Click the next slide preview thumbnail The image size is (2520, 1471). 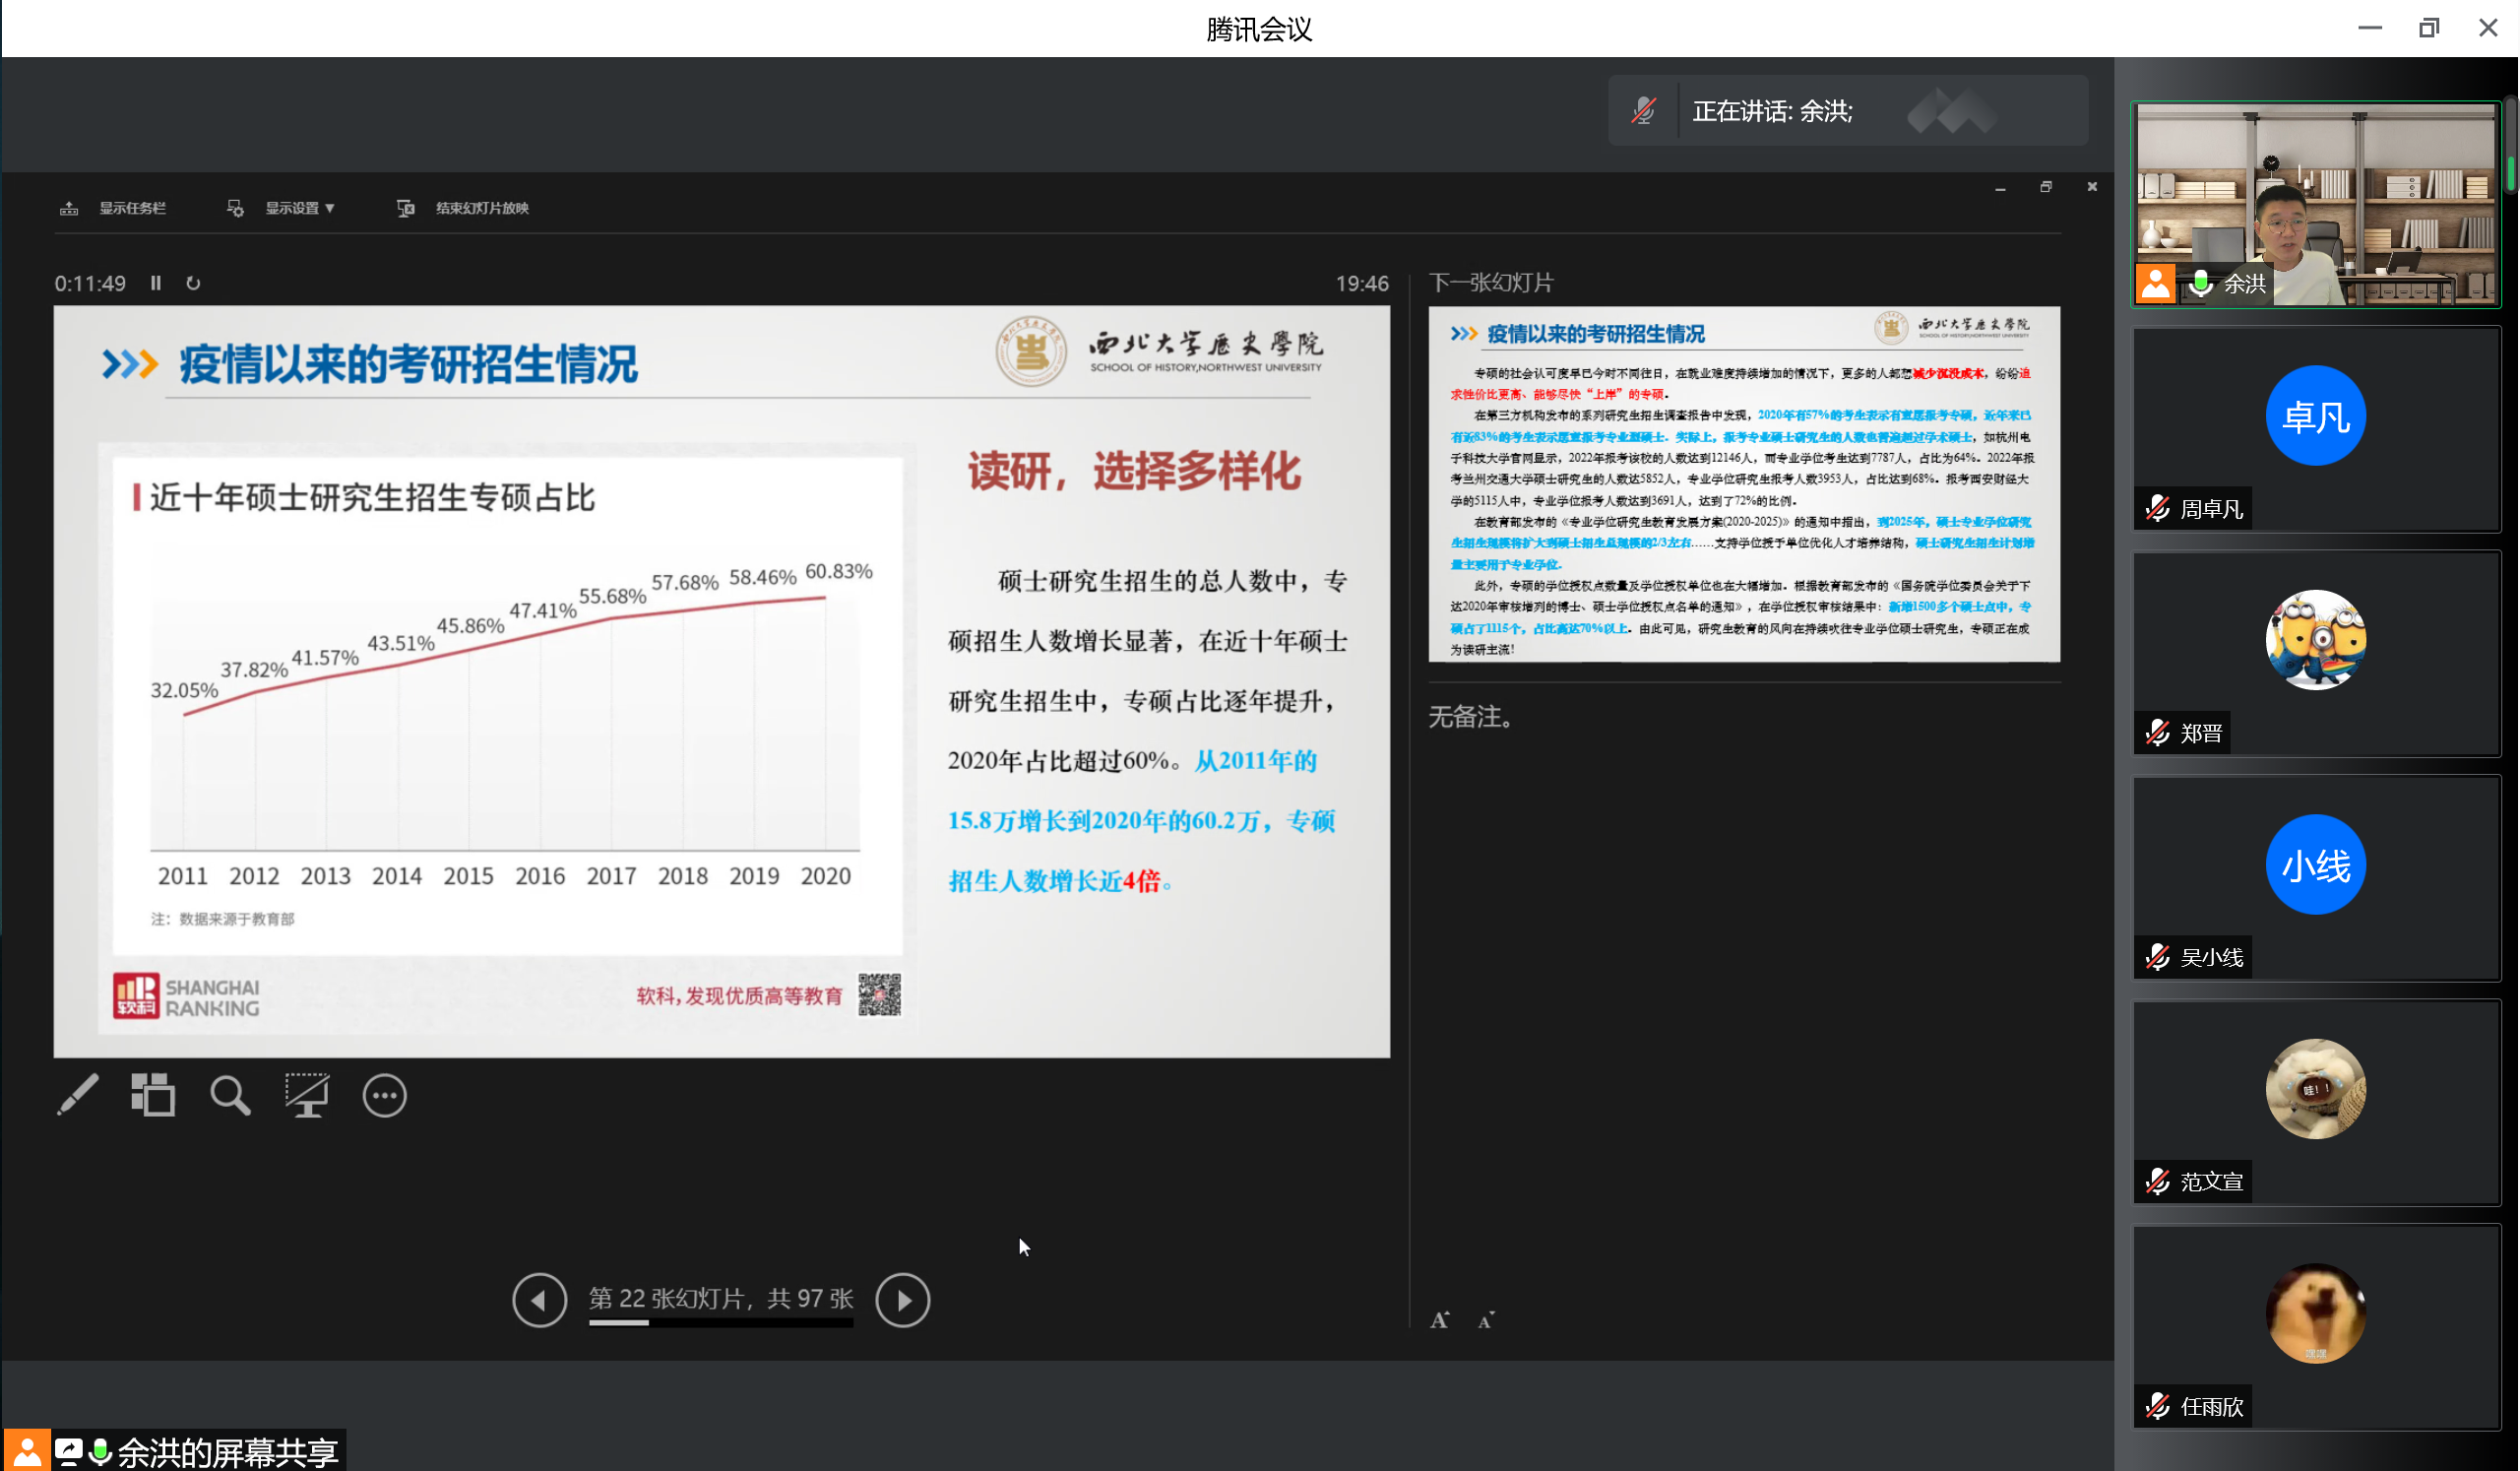1743,484
